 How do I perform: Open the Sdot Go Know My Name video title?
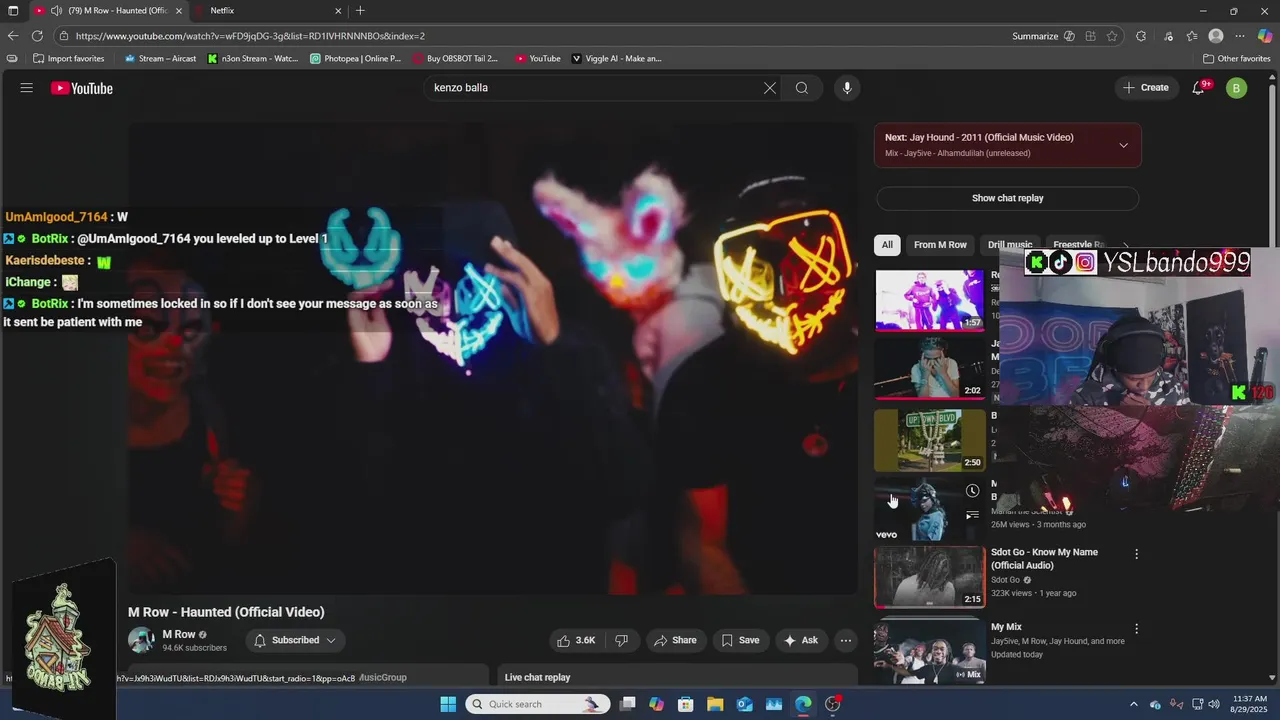coord(1044,558)
